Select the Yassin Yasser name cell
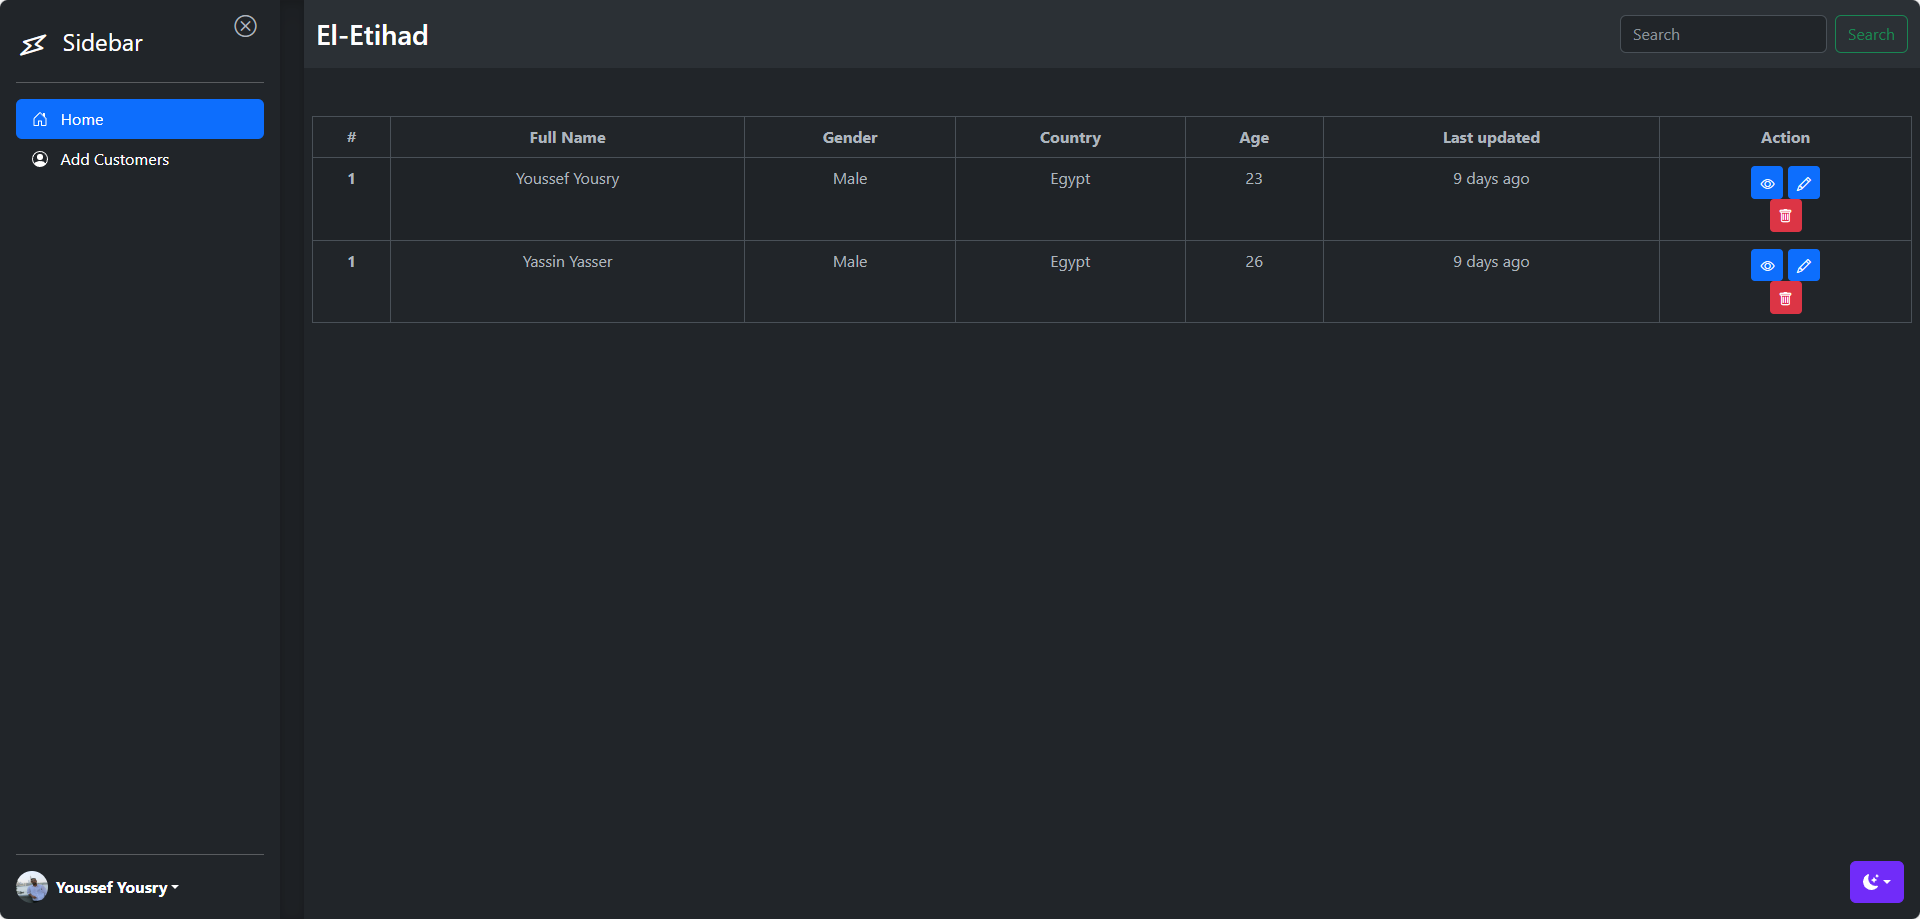Image resolution: width=1920 pixels, height=919 pixels. coord(567,262)
